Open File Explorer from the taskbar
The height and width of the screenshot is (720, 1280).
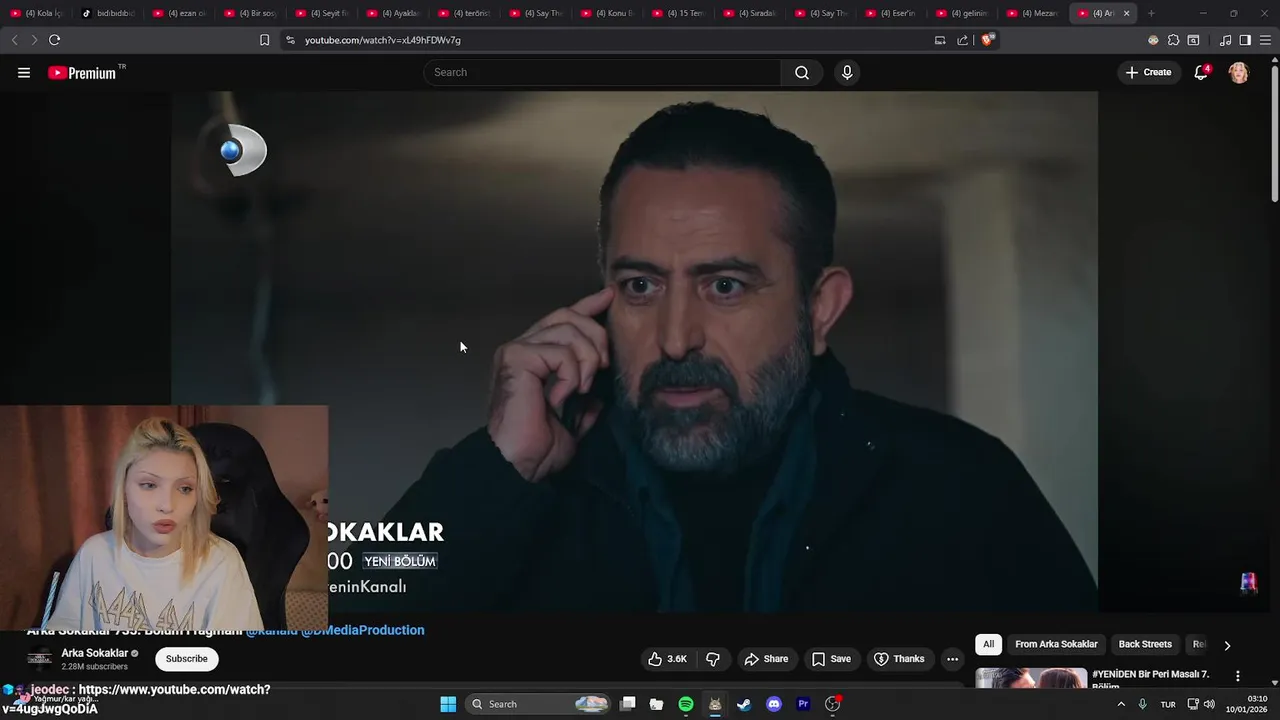tap(656, 704)
